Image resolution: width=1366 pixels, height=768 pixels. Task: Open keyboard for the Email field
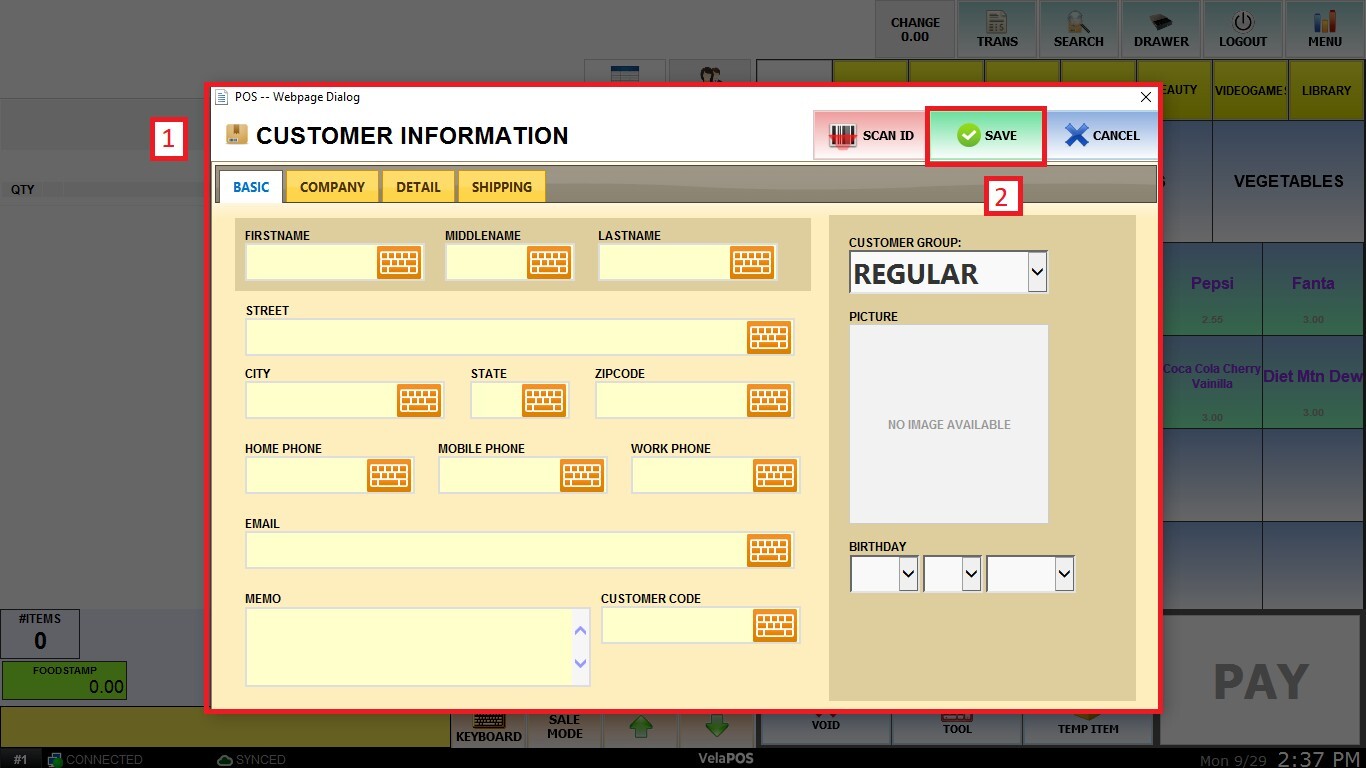(768, 550)
